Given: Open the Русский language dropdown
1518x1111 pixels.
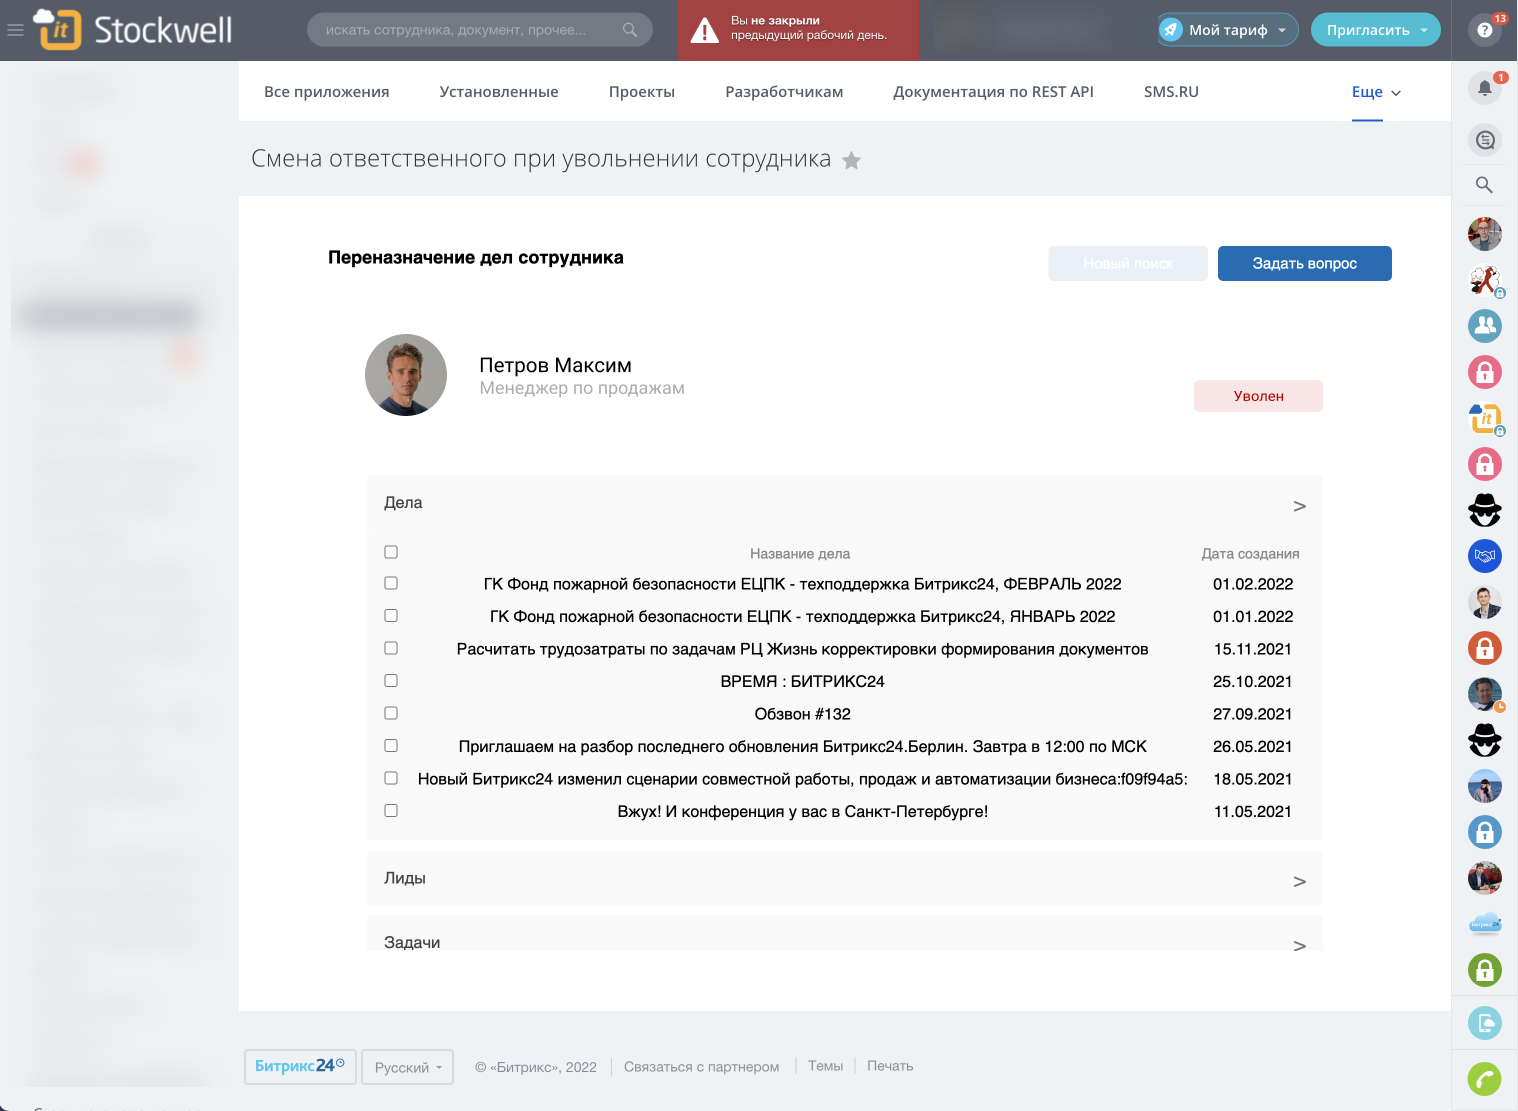Looking at the screenshot, I should click(407, 1067).
